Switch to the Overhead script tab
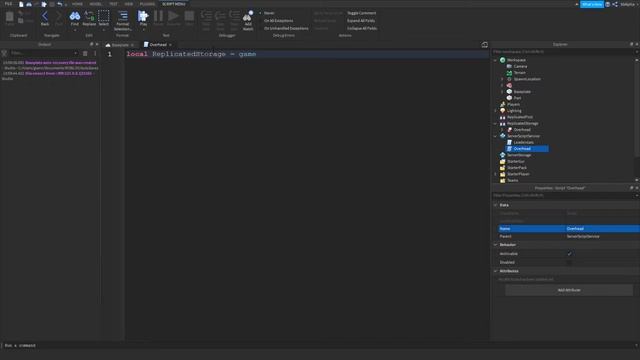 158,45
